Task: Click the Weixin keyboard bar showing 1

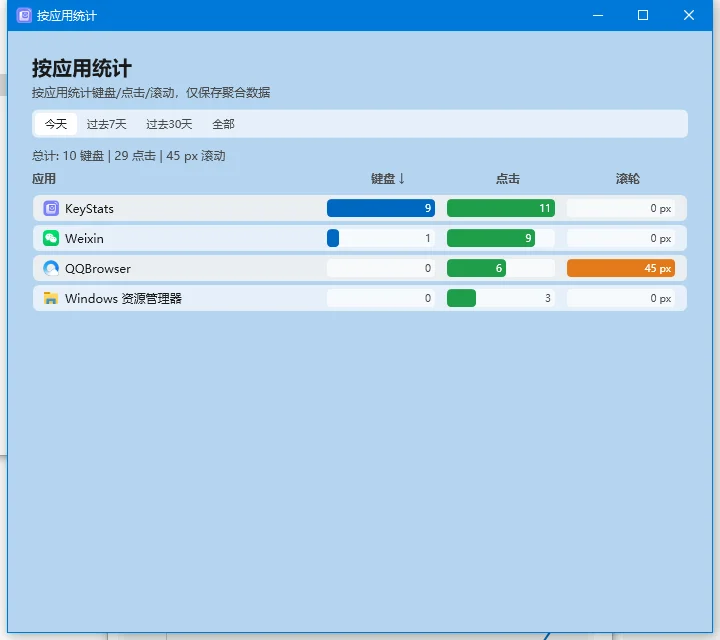Action: pos(381,238)
